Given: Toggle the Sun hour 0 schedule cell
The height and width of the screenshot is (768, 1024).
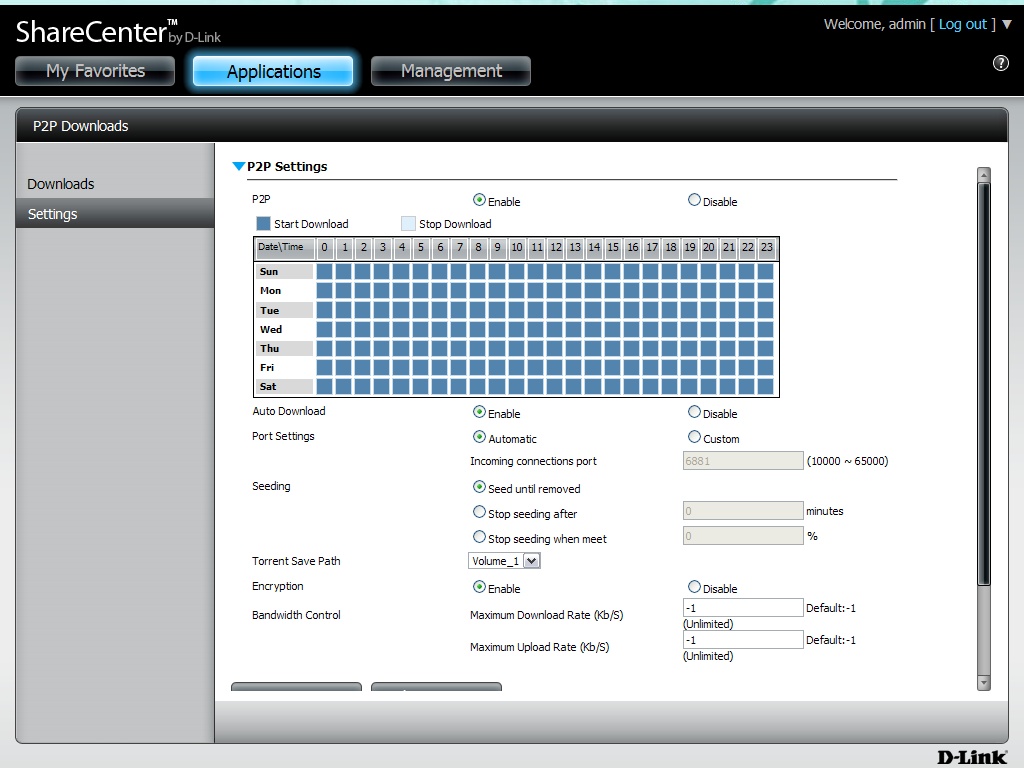Looking at the screenshot, I should click(325, 272).
